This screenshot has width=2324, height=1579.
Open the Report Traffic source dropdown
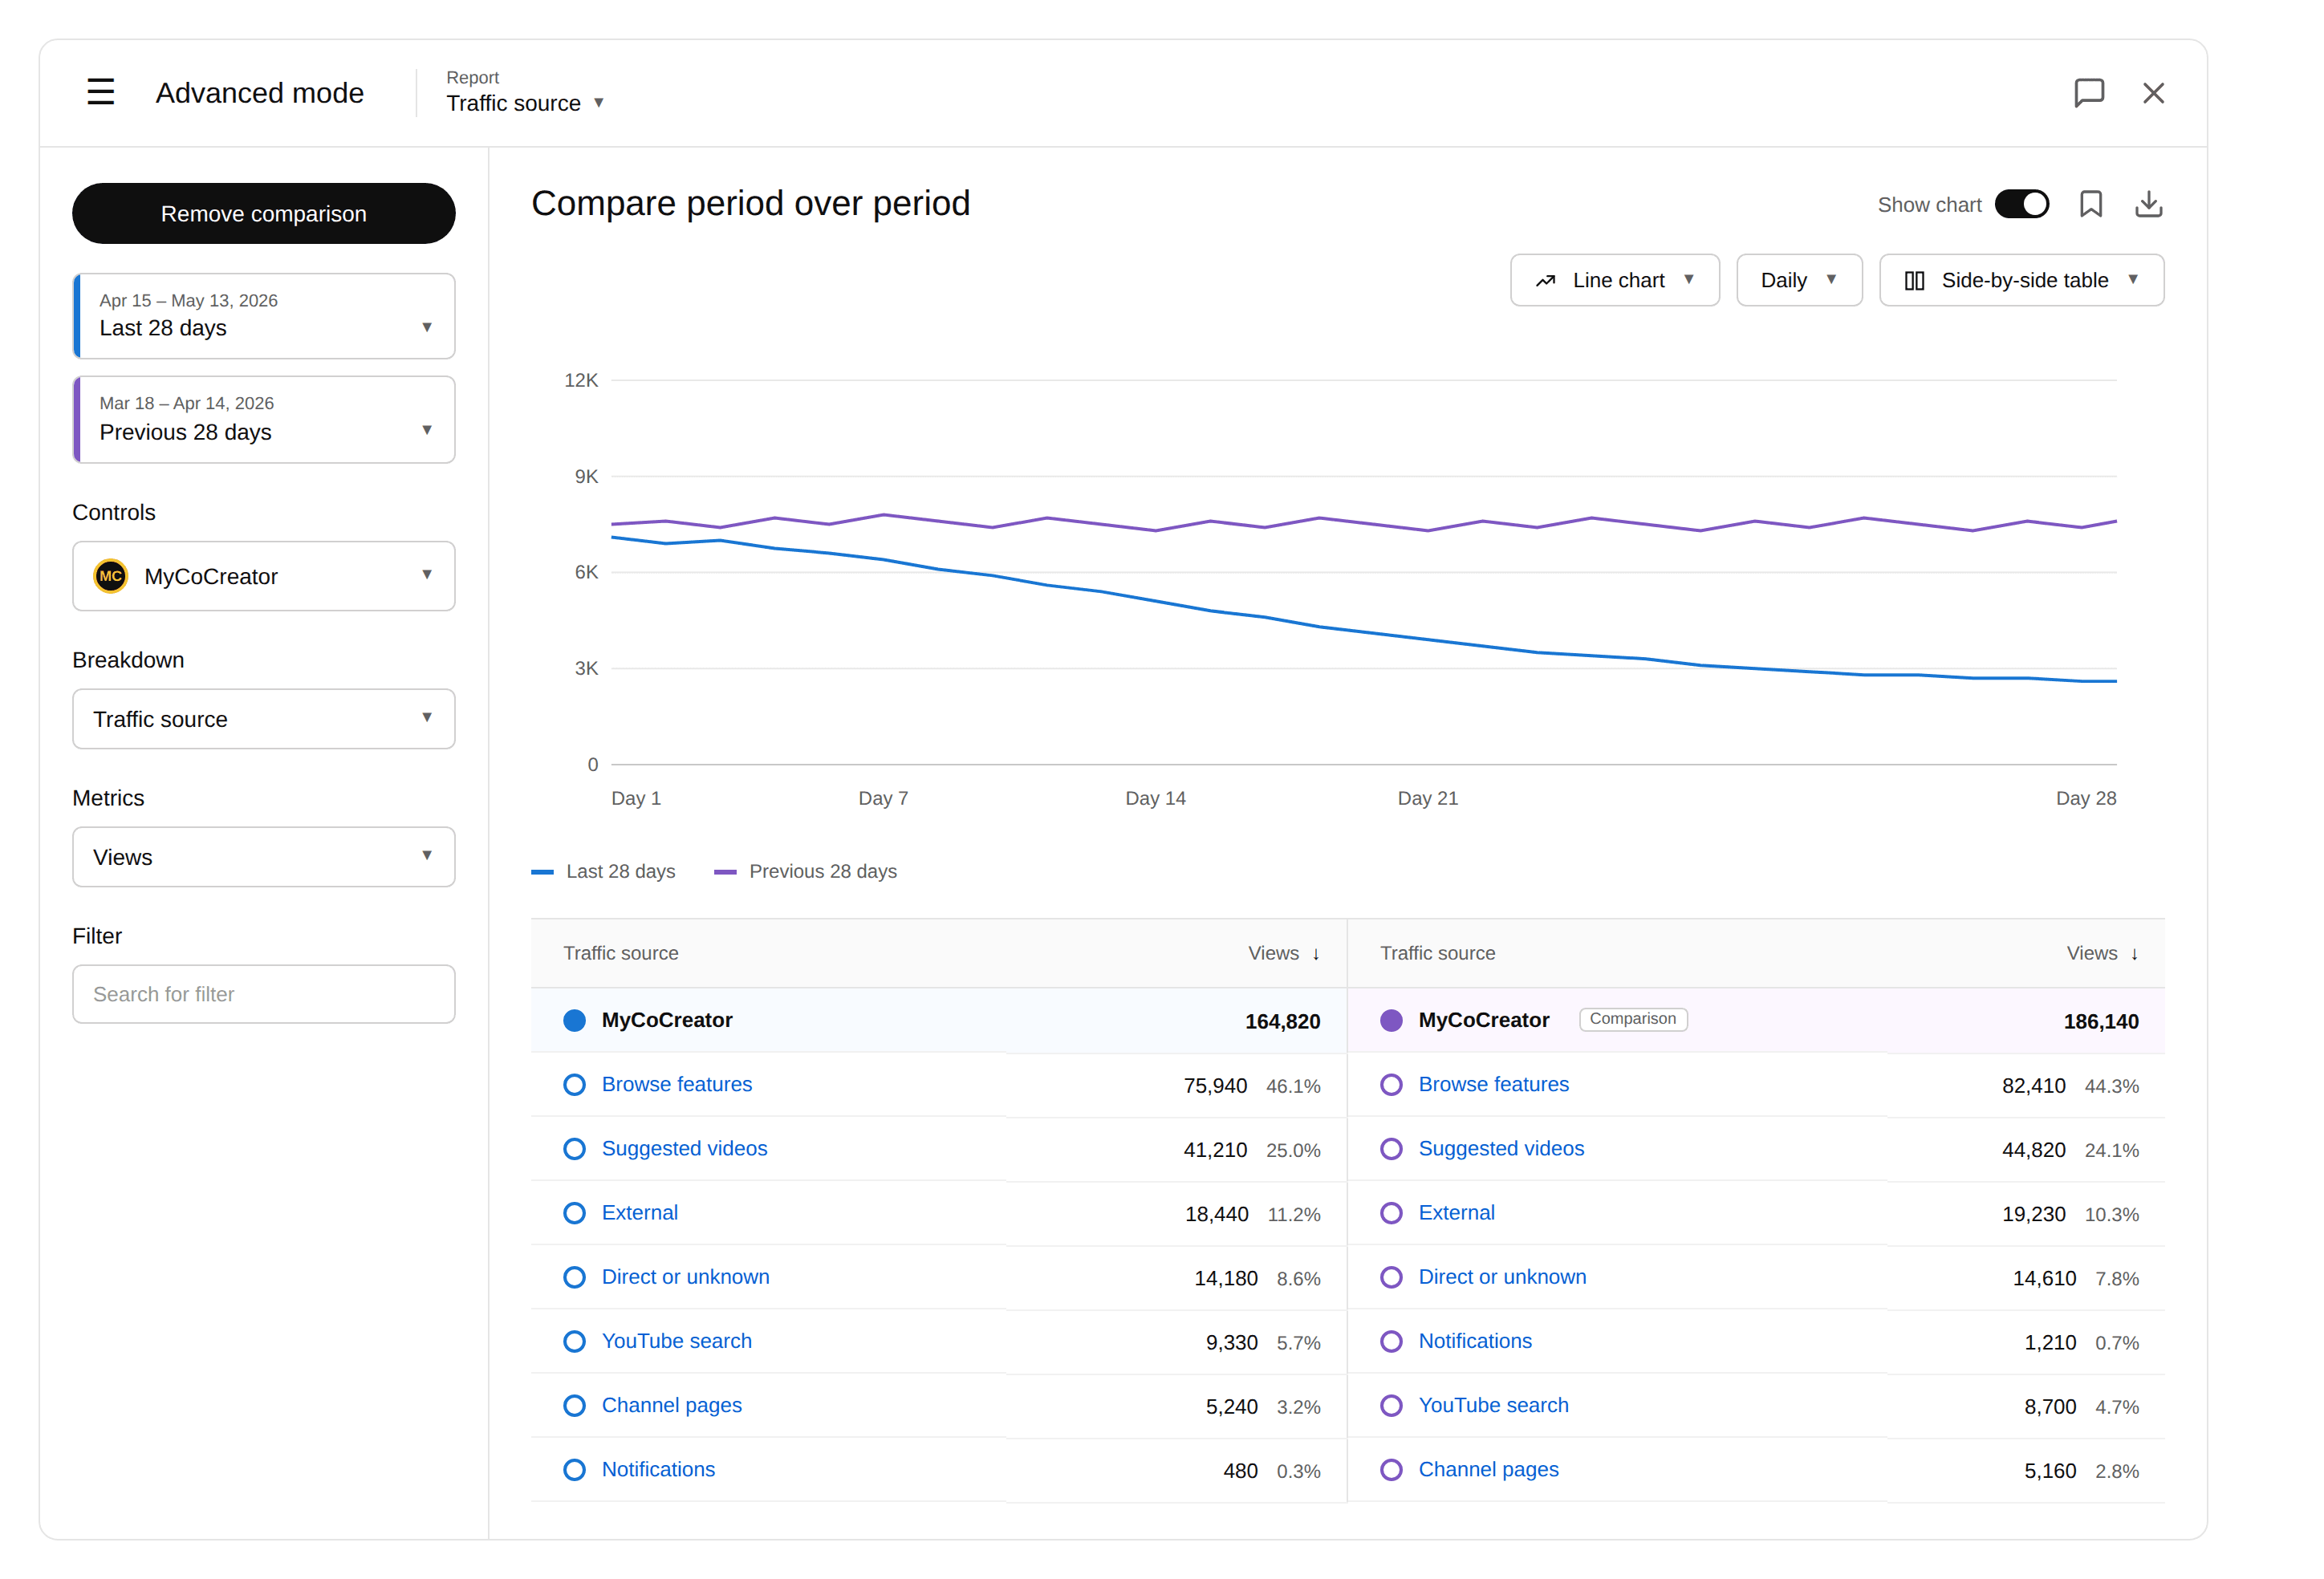point(526,93)
